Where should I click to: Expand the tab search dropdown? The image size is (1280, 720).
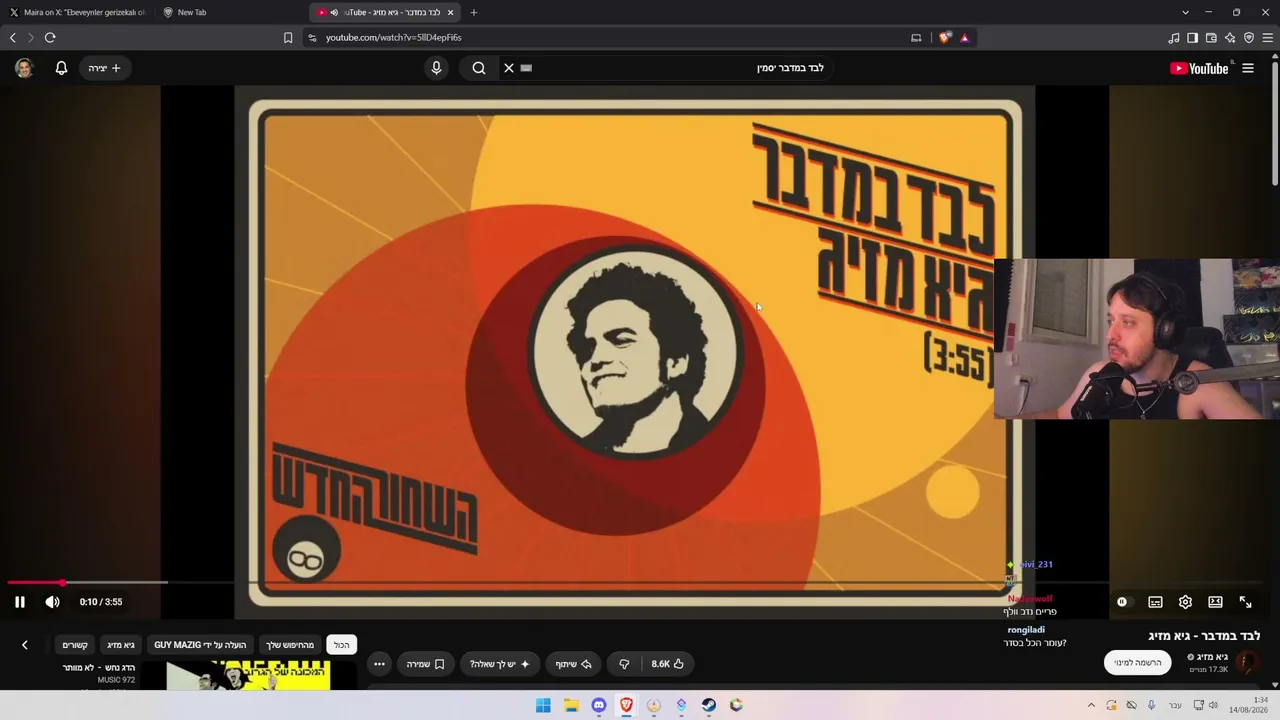tap(1185, 12)
